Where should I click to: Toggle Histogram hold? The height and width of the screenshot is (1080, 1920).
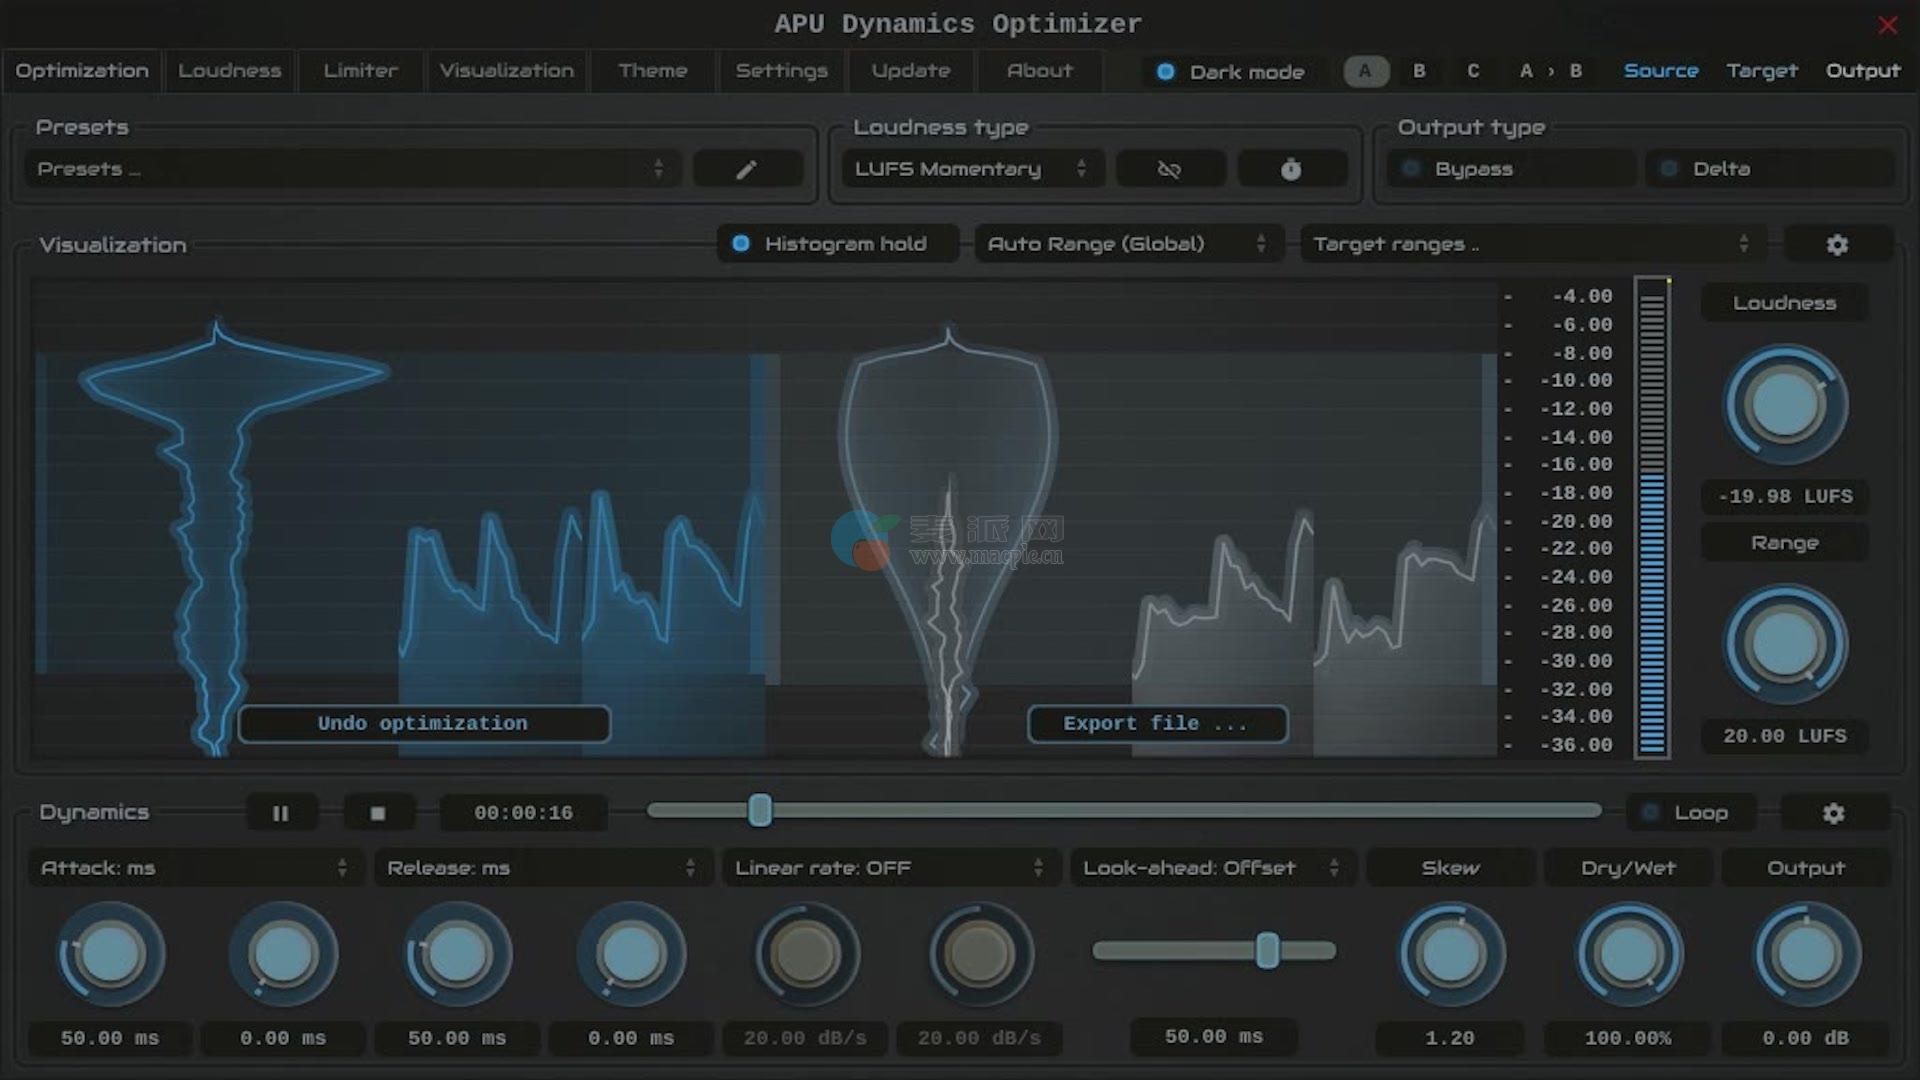838,244
